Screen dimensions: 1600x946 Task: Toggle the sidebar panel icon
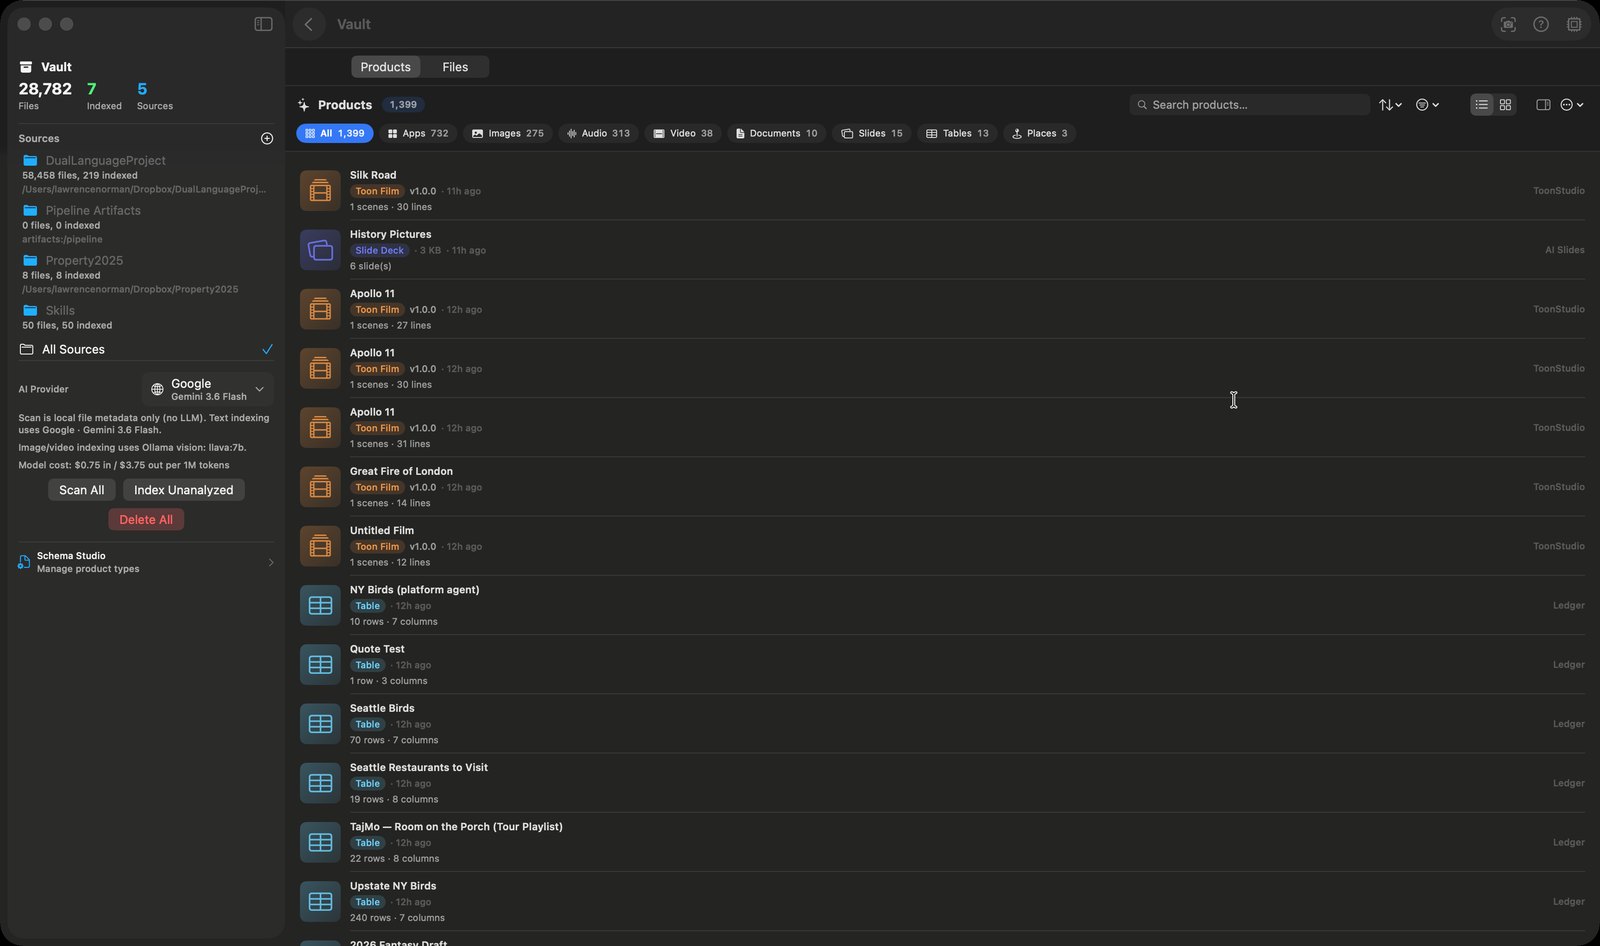[x=263, y=24]
